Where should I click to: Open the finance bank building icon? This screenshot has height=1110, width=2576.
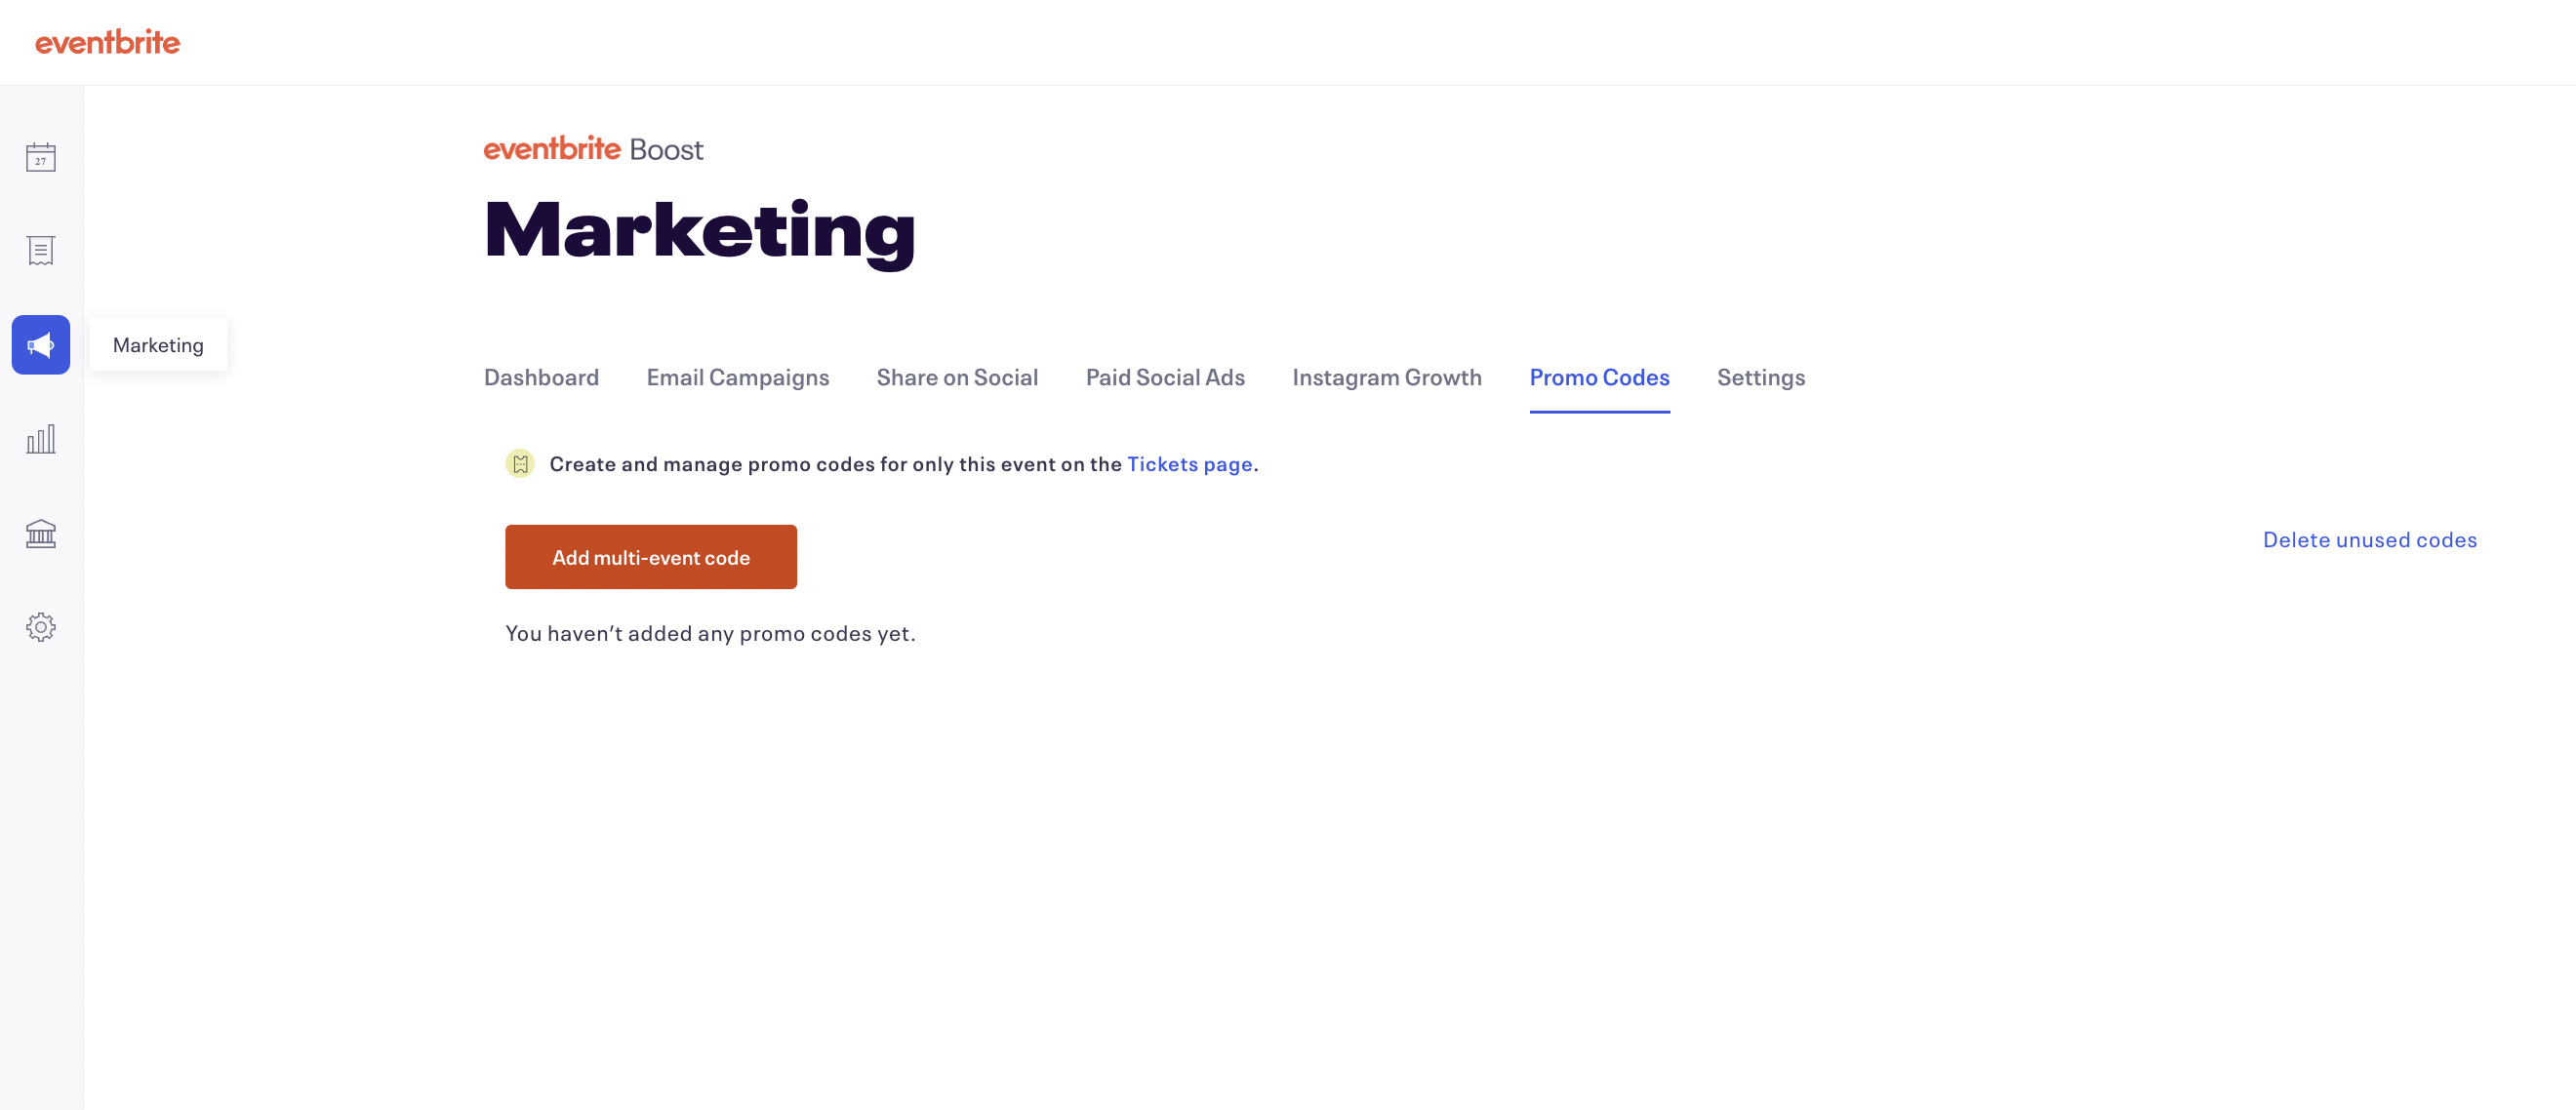coord(41,533)
